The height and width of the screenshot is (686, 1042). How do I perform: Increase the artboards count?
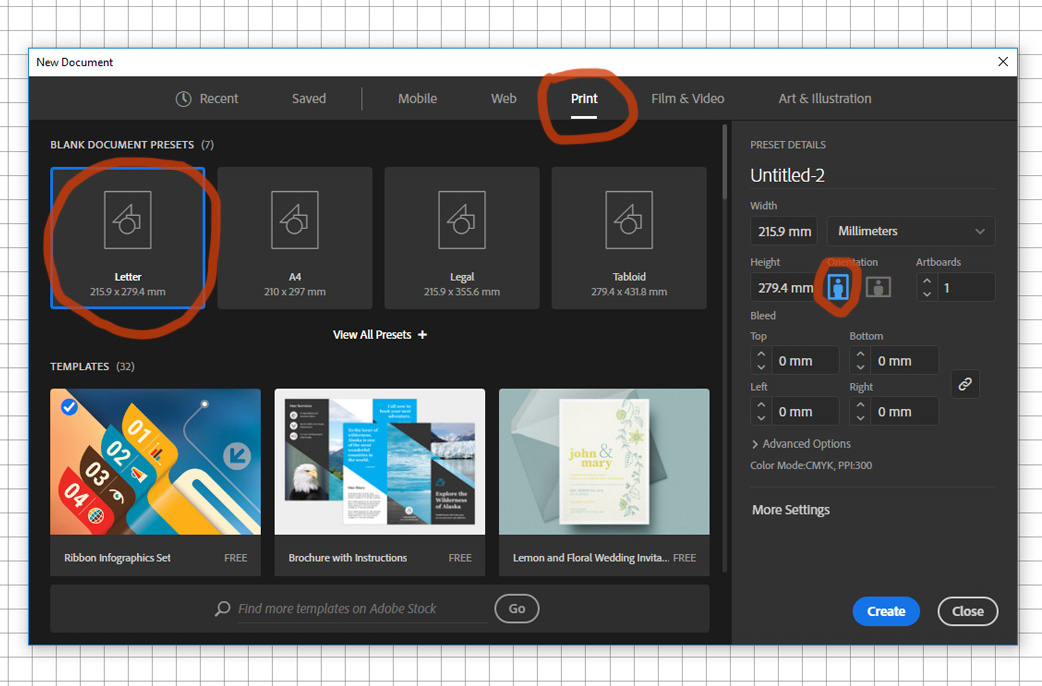pyautogui.click(x=927, y=281)
